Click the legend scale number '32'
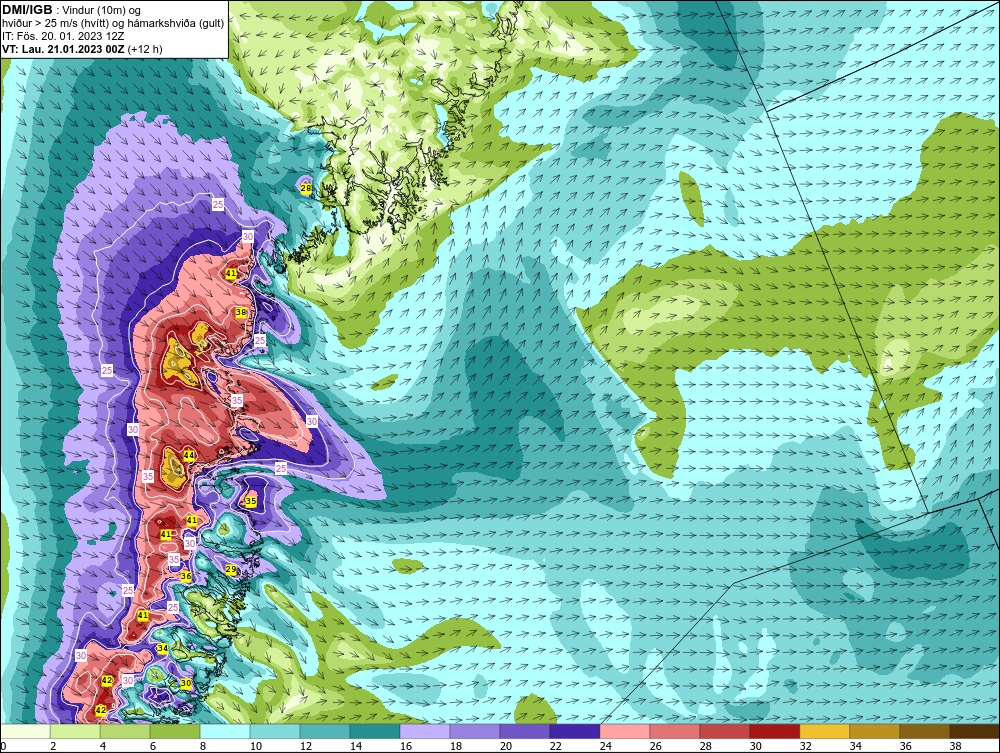1000x753 pixels. [804, 747]
